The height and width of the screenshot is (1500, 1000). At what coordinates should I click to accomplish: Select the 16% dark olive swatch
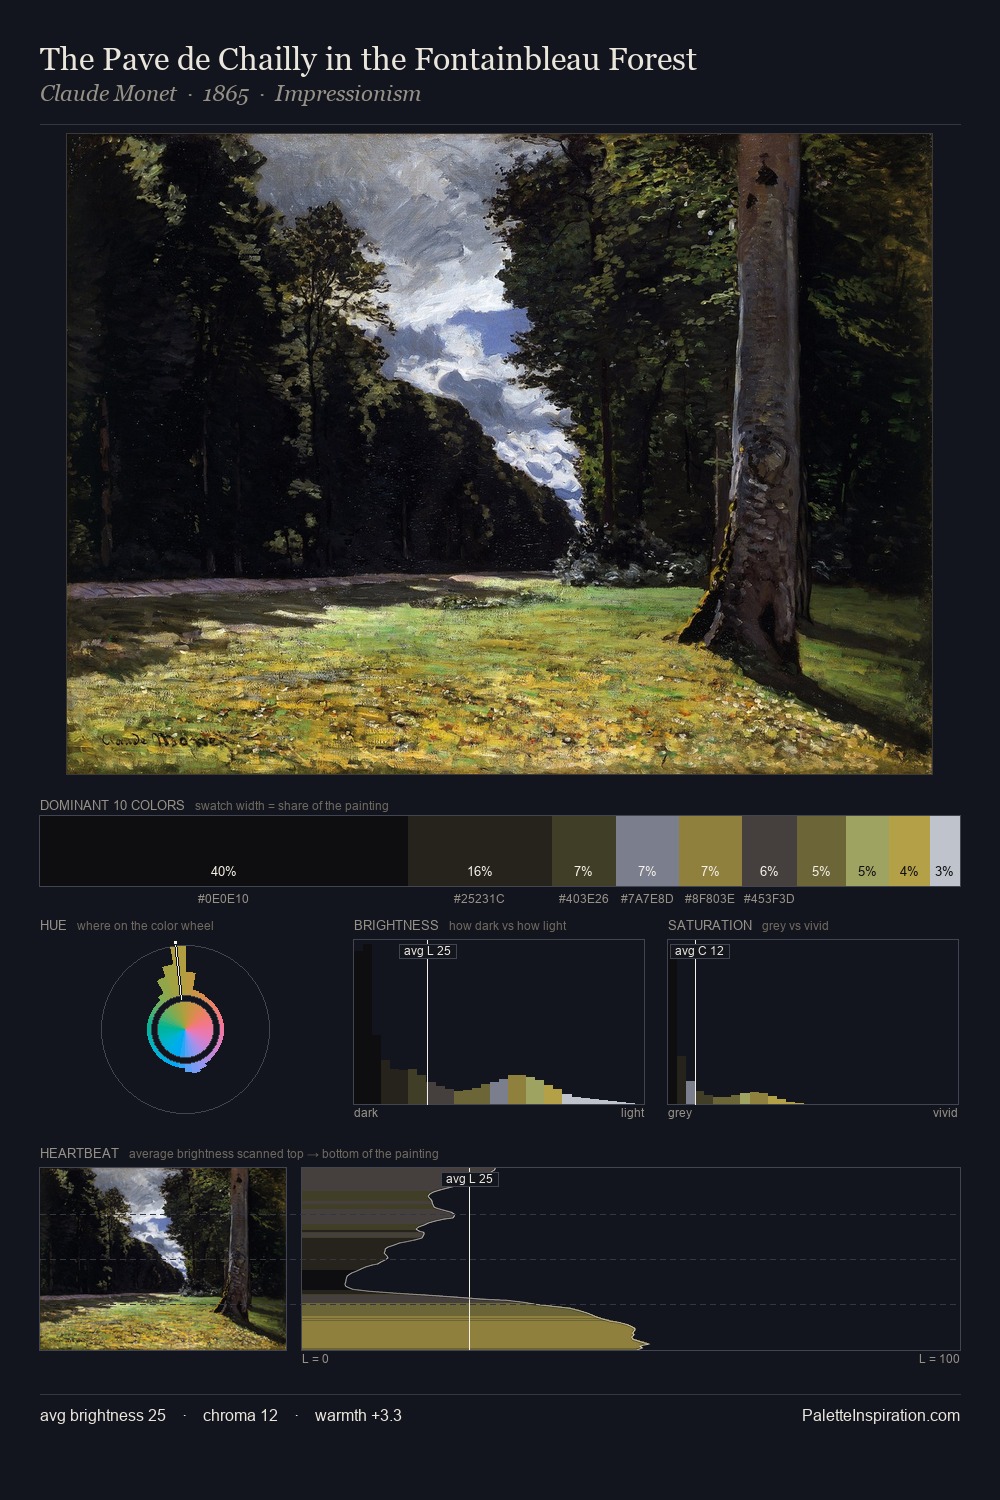coord(480,851)
